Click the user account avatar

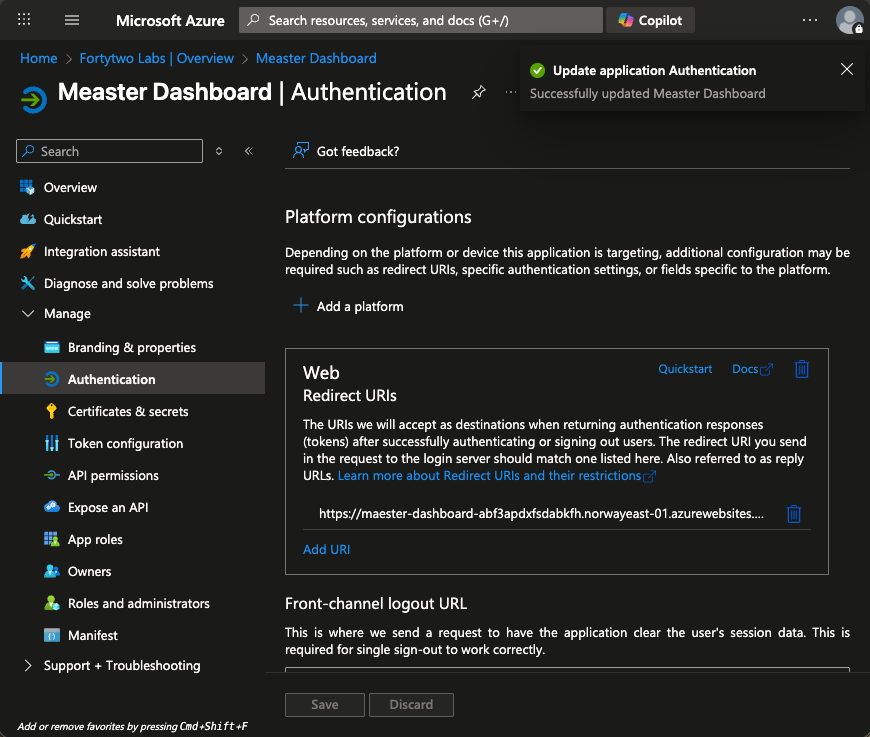849,20
